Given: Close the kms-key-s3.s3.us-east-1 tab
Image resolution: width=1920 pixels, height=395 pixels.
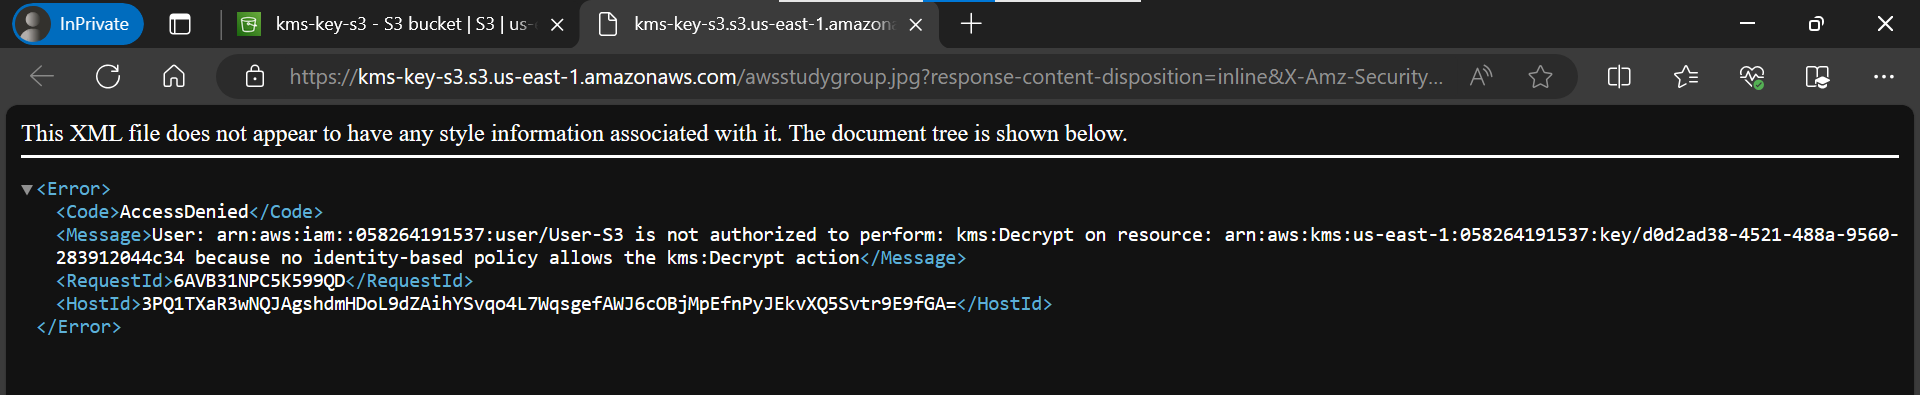Looking at the screenshot, I should pos(915,24).
